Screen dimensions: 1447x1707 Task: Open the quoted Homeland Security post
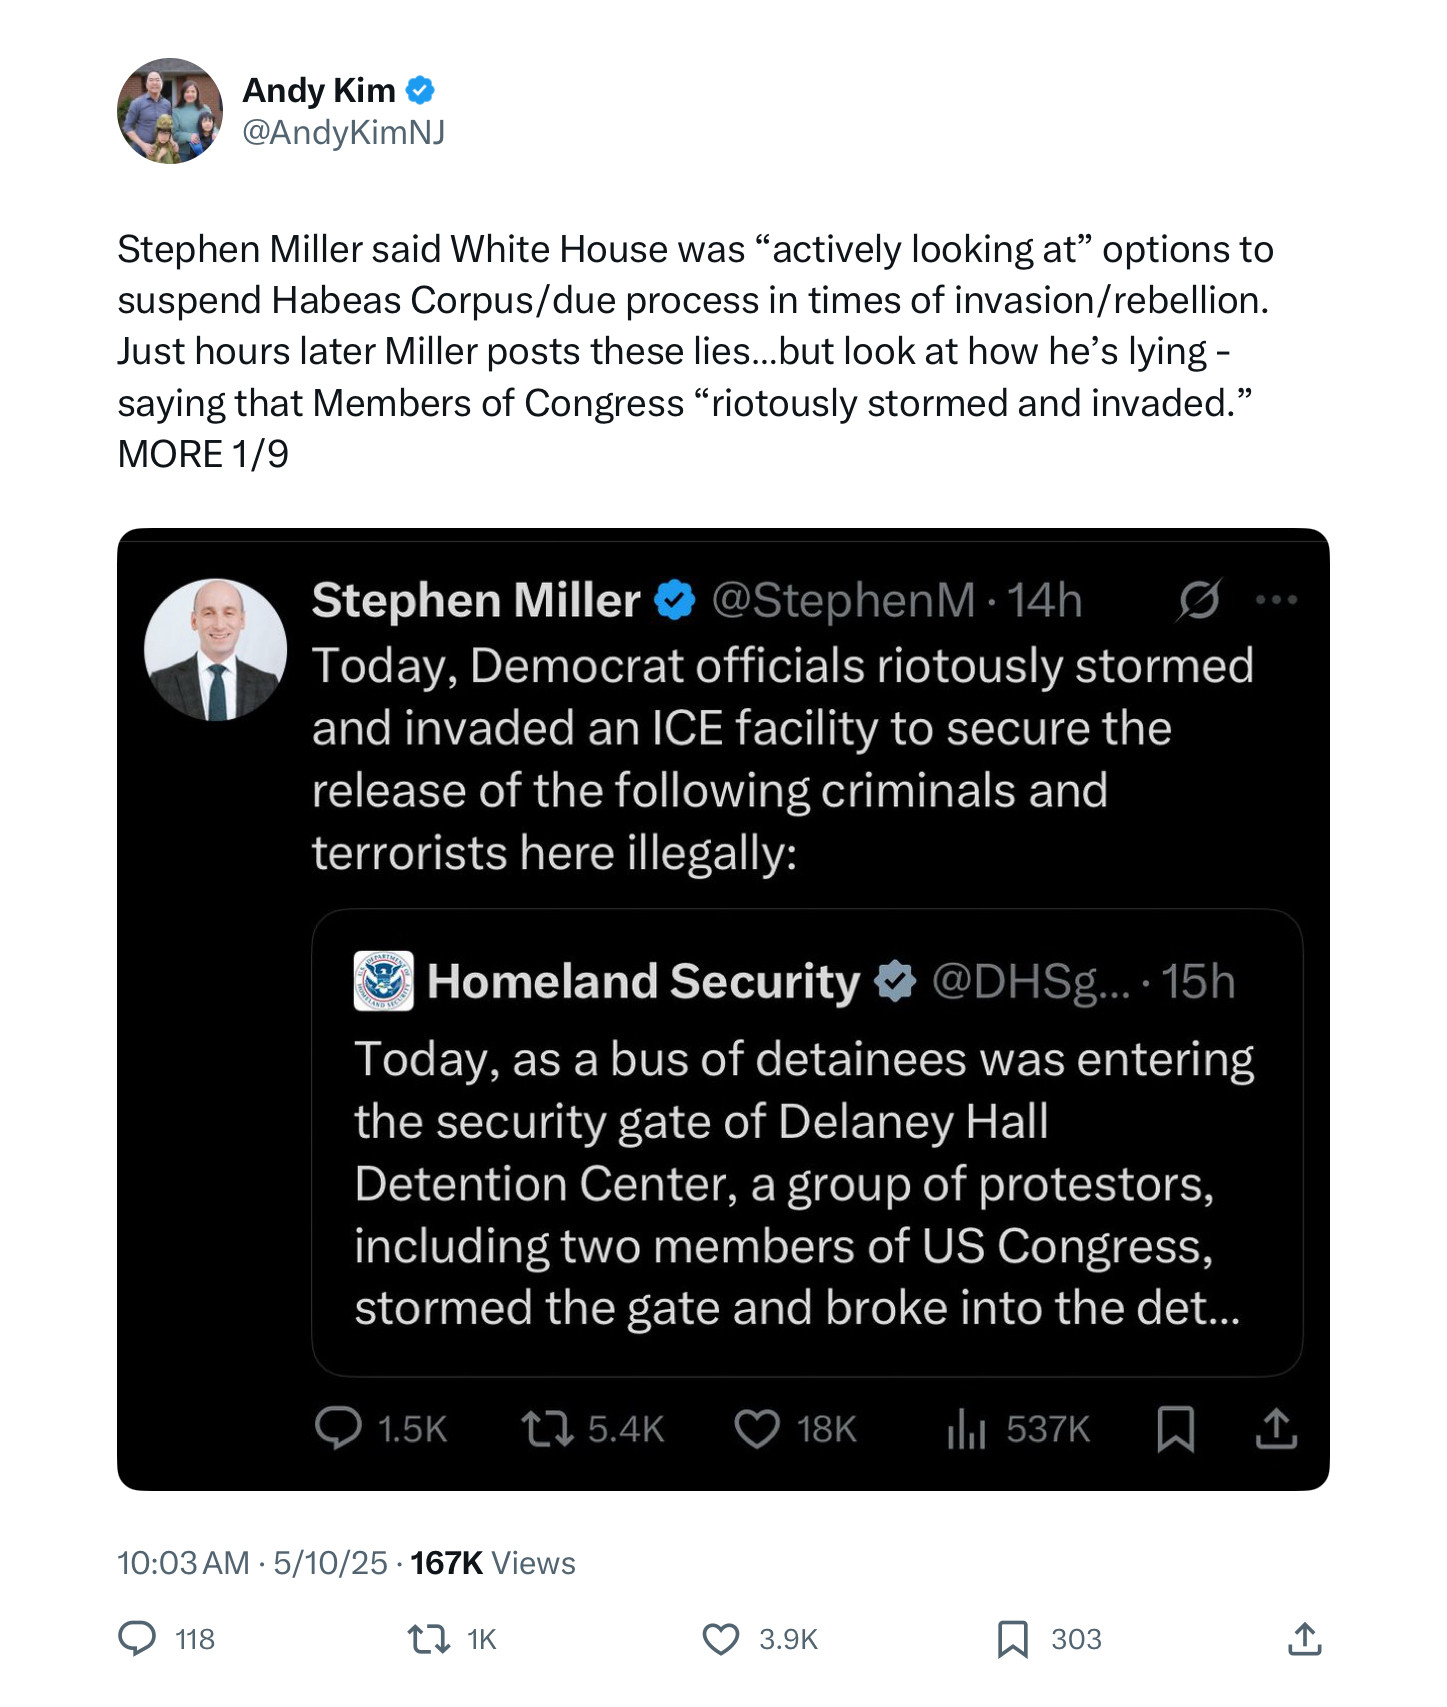pos(807,1143)
